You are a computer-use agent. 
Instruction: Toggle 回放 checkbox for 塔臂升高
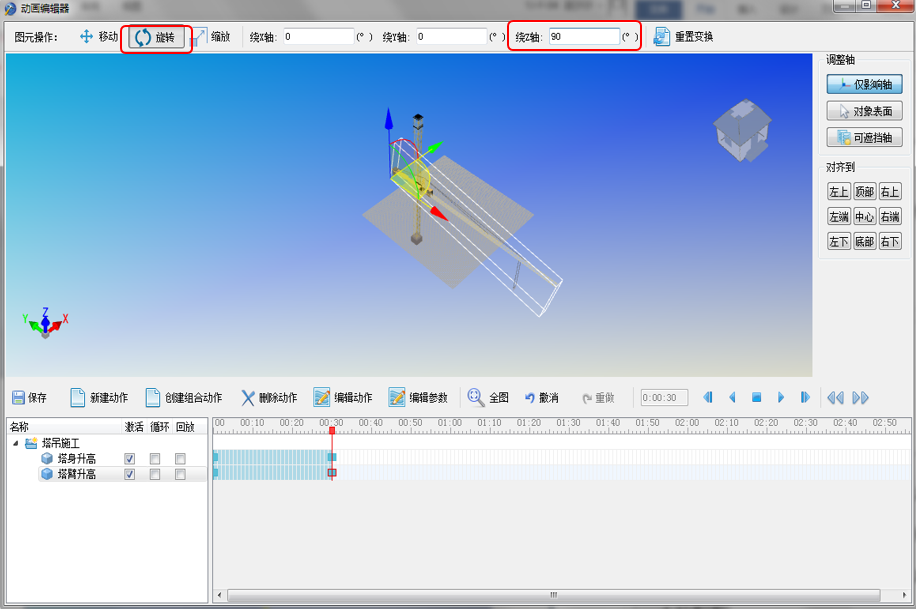click(181, 474)
